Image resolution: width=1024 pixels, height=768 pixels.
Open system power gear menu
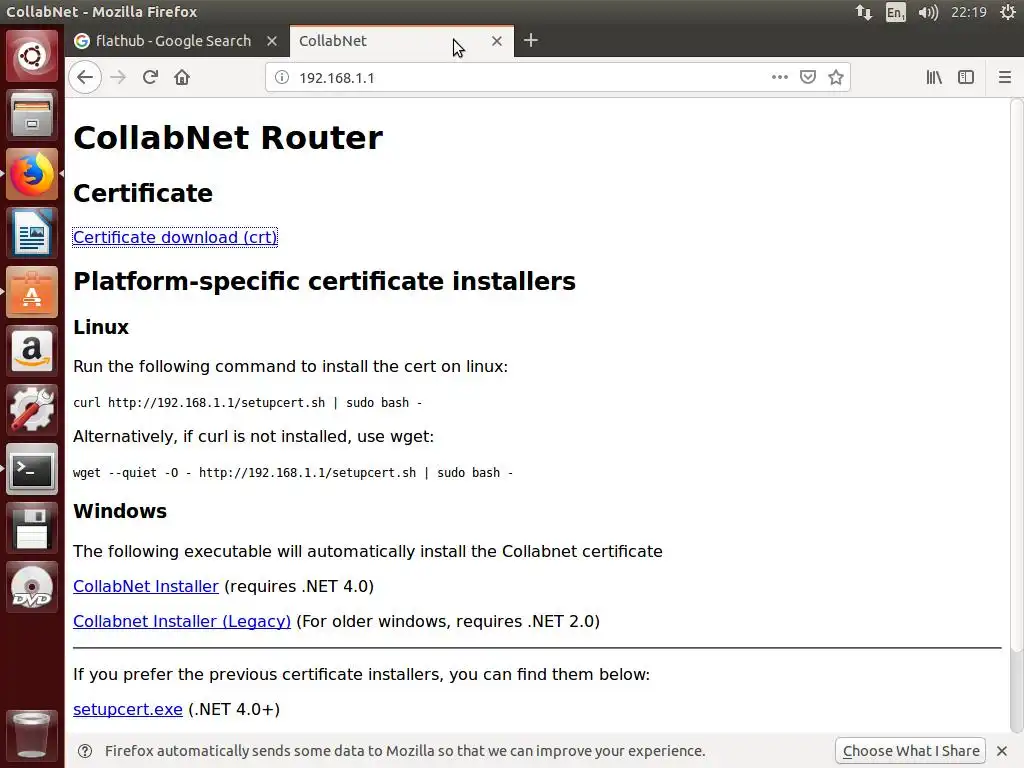(x=1008, y=12)
